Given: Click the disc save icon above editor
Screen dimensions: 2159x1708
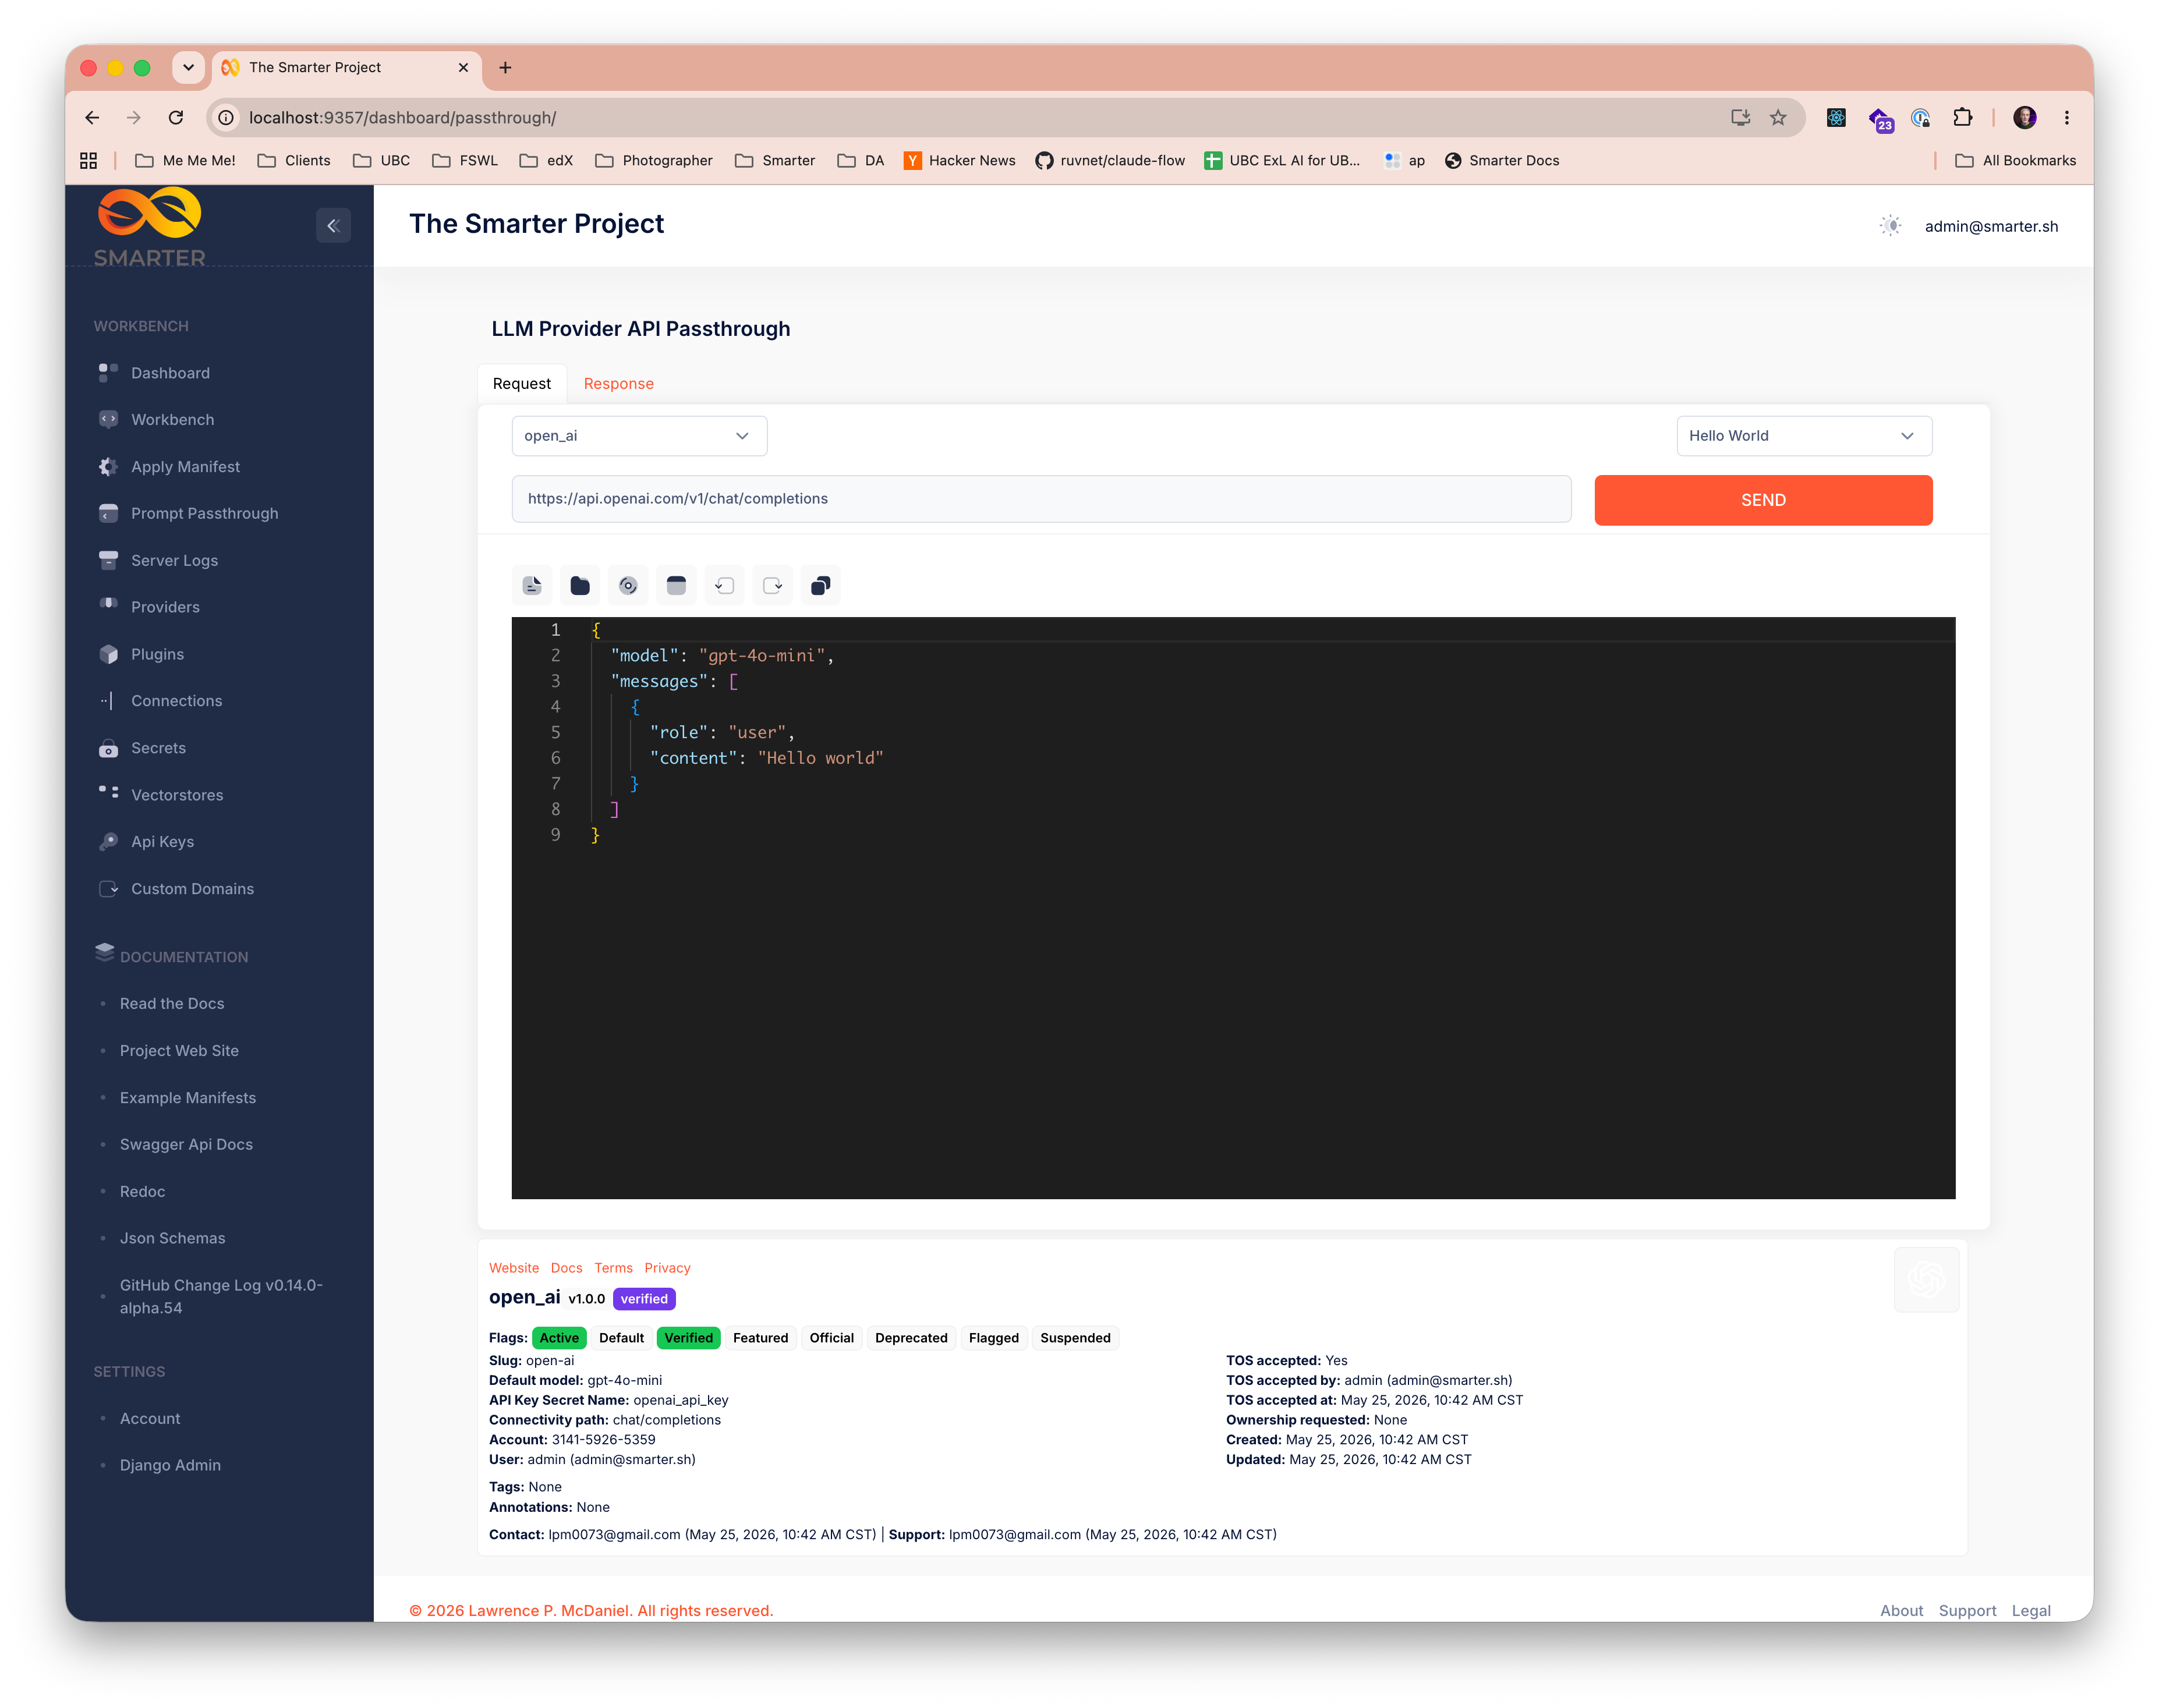Looking at the screenshot, I should click(x=628, y=586).
